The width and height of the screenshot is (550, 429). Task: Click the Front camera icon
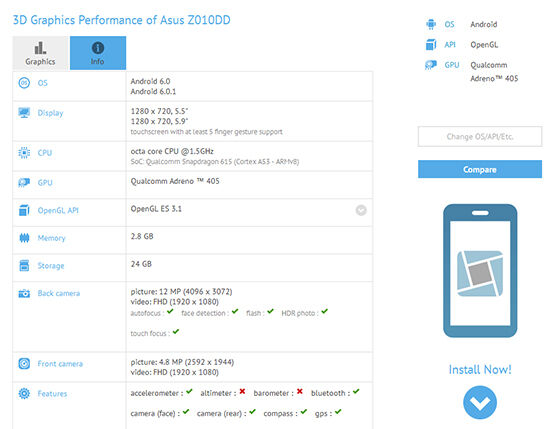point(24,364)
